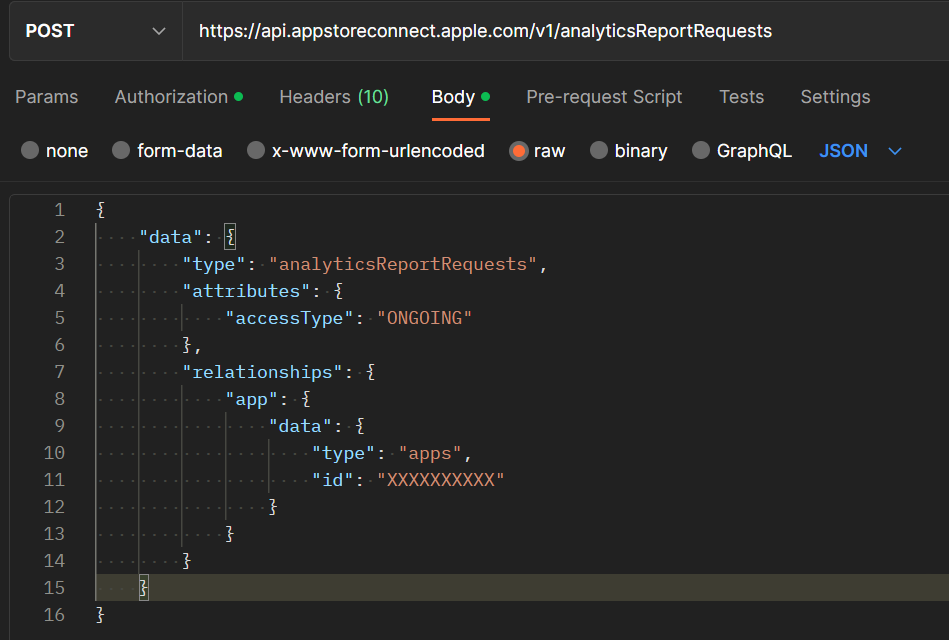Open the Pre-request Script tab
The width and height of the screenshot is (949, 640).
[604, 97]
